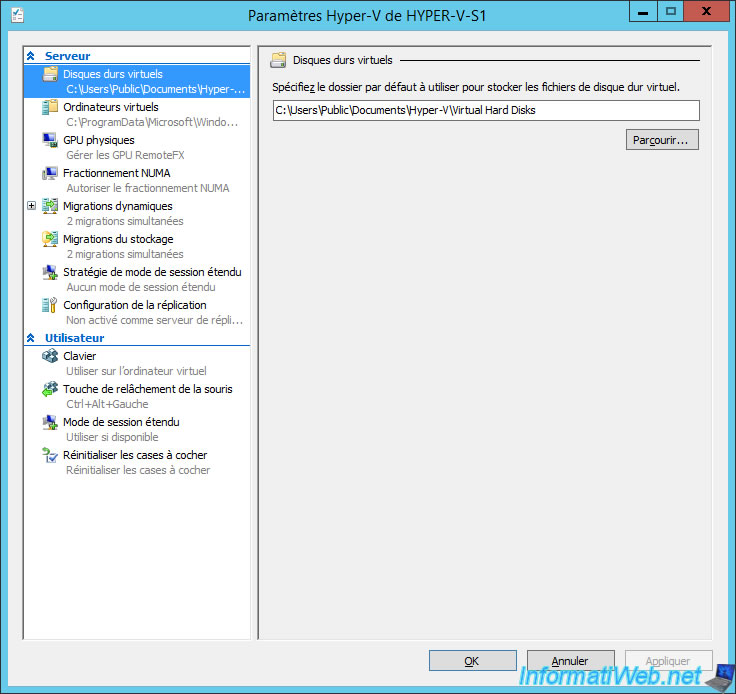Click "C:\ProgramData\Microsoft\Windo..." path text
The width and height of the screenshot is (736, 694).
pos(152,122)
